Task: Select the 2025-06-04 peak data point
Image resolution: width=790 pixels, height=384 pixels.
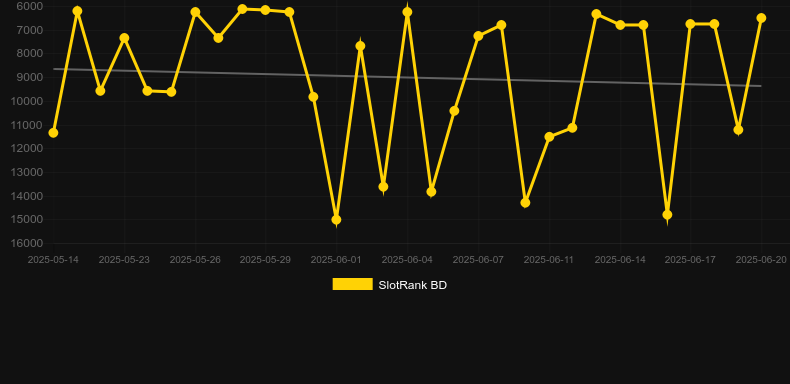Action: (x=407, y=12)
